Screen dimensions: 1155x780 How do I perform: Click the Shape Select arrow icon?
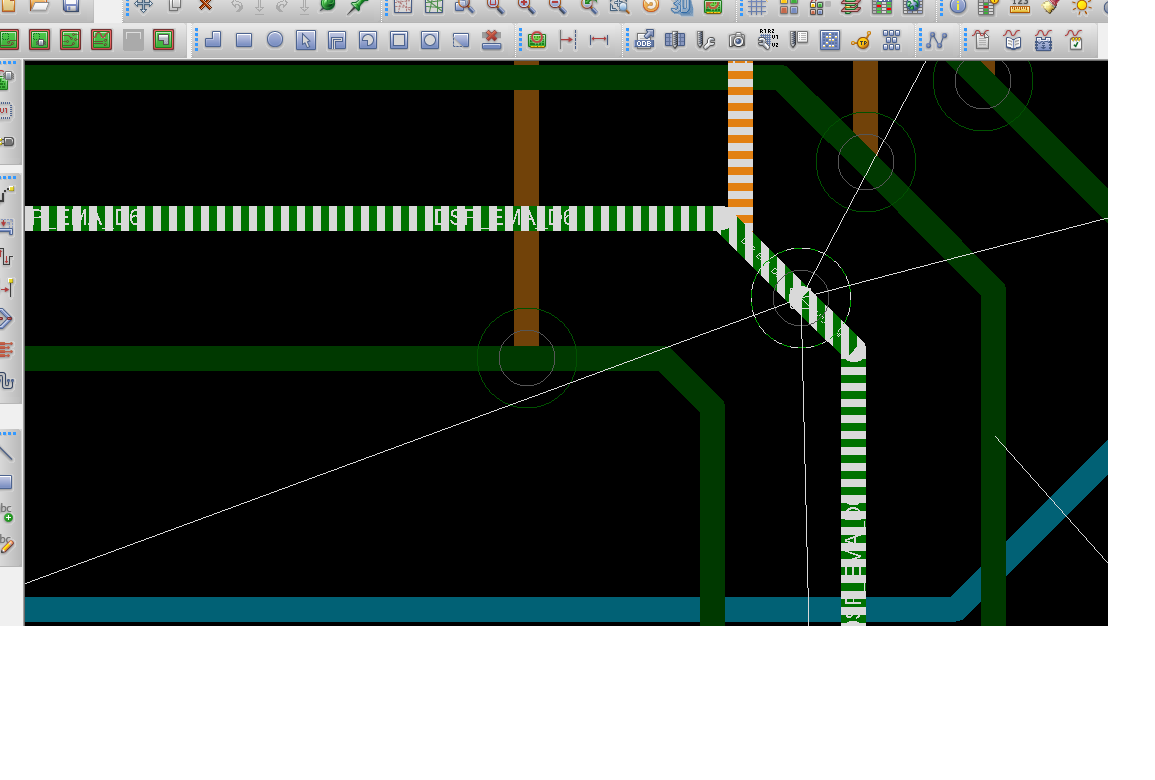[x=306, y=40]
